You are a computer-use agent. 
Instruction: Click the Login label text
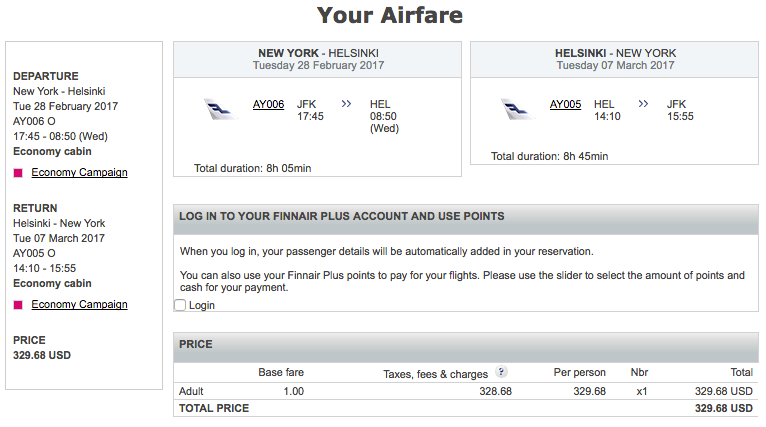click(202, 305)
